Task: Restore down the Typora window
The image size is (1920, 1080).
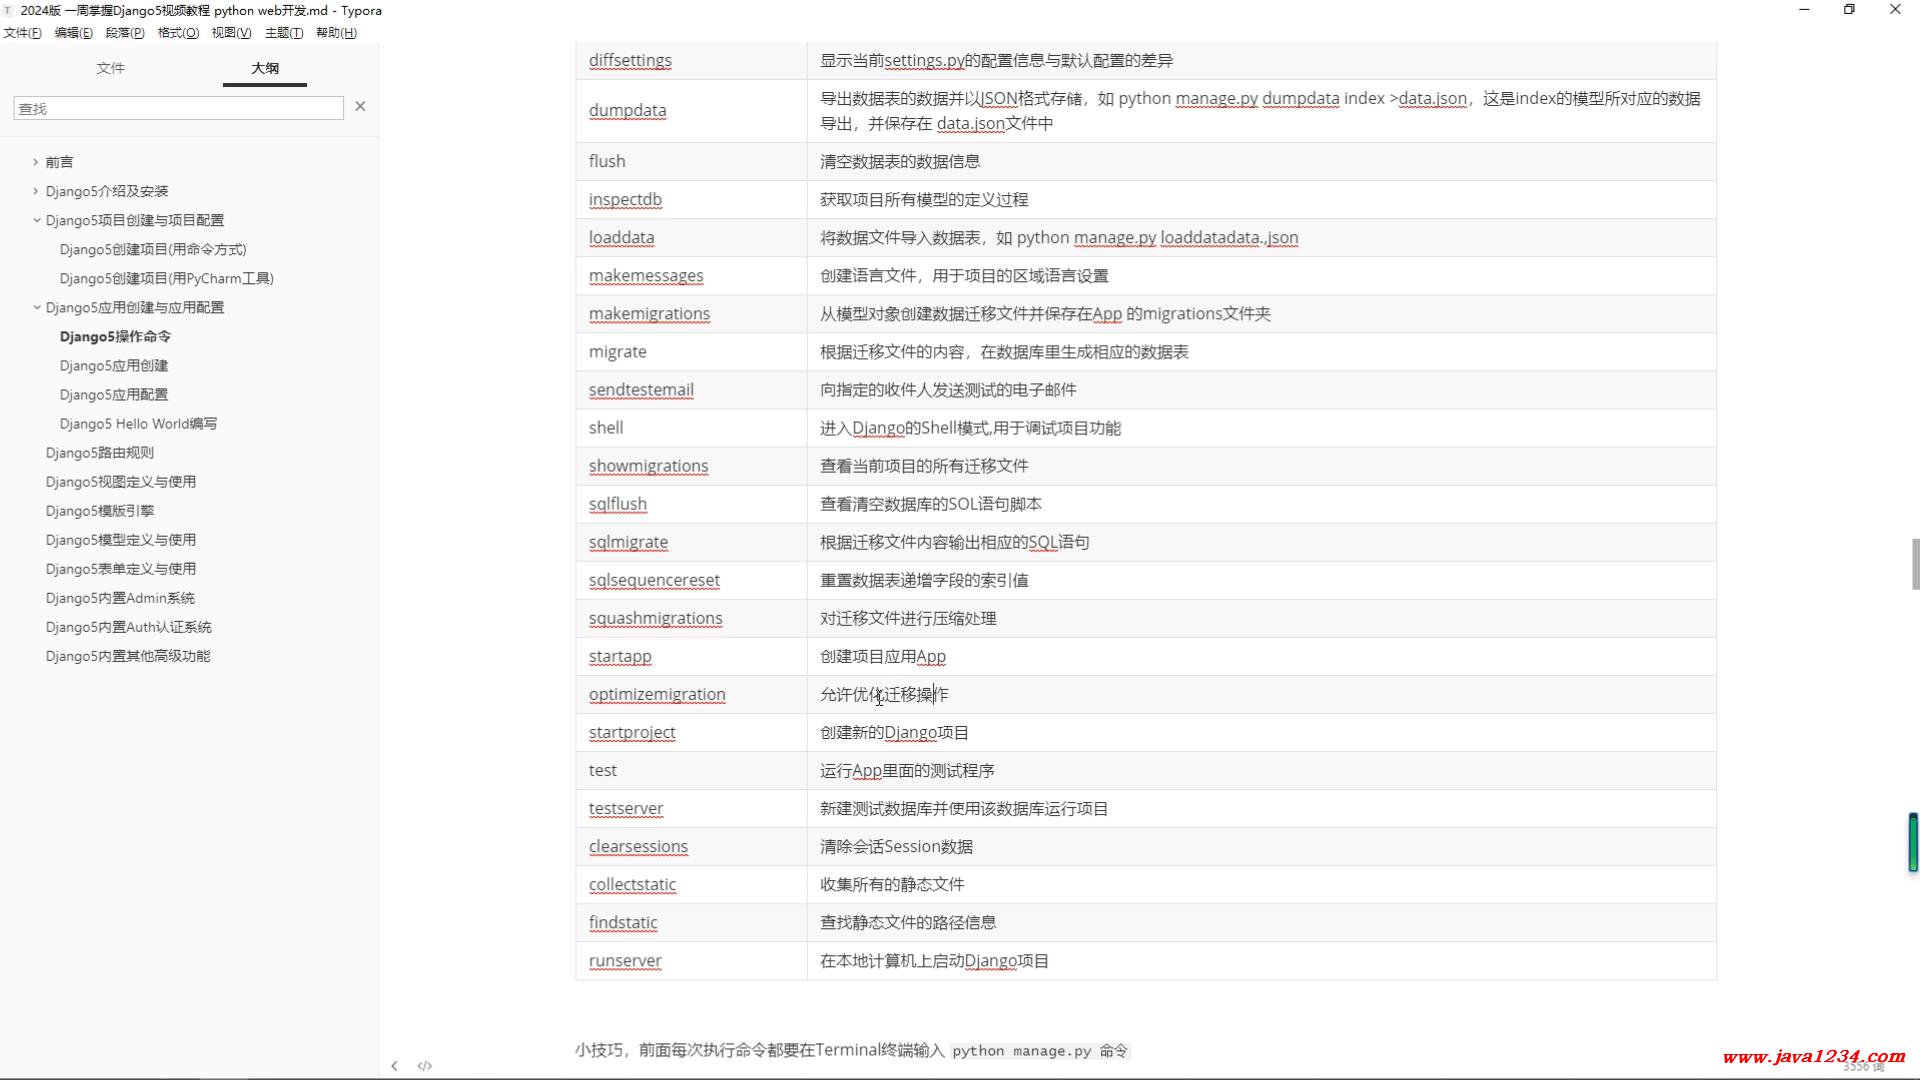Action: pyautogui.click(x=1849, y=10)
